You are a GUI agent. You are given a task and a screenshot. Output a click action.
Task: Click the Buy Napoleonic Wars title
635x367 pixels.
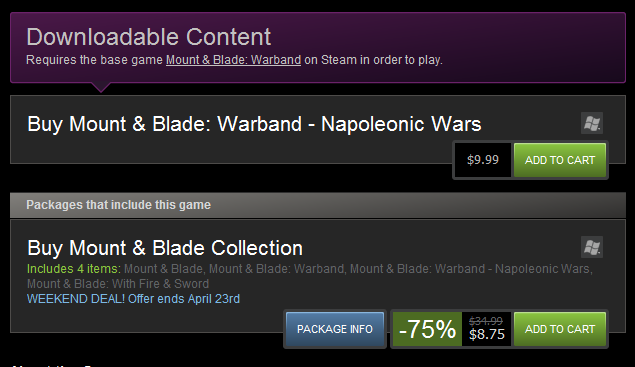254,124
